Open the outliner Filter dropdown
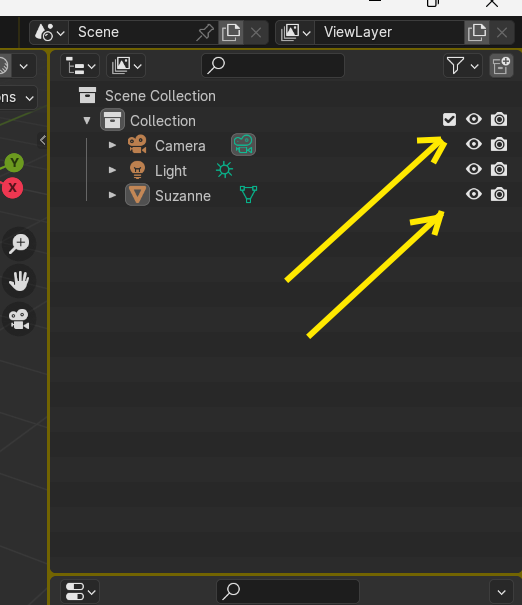 click(x=463, y=66)
